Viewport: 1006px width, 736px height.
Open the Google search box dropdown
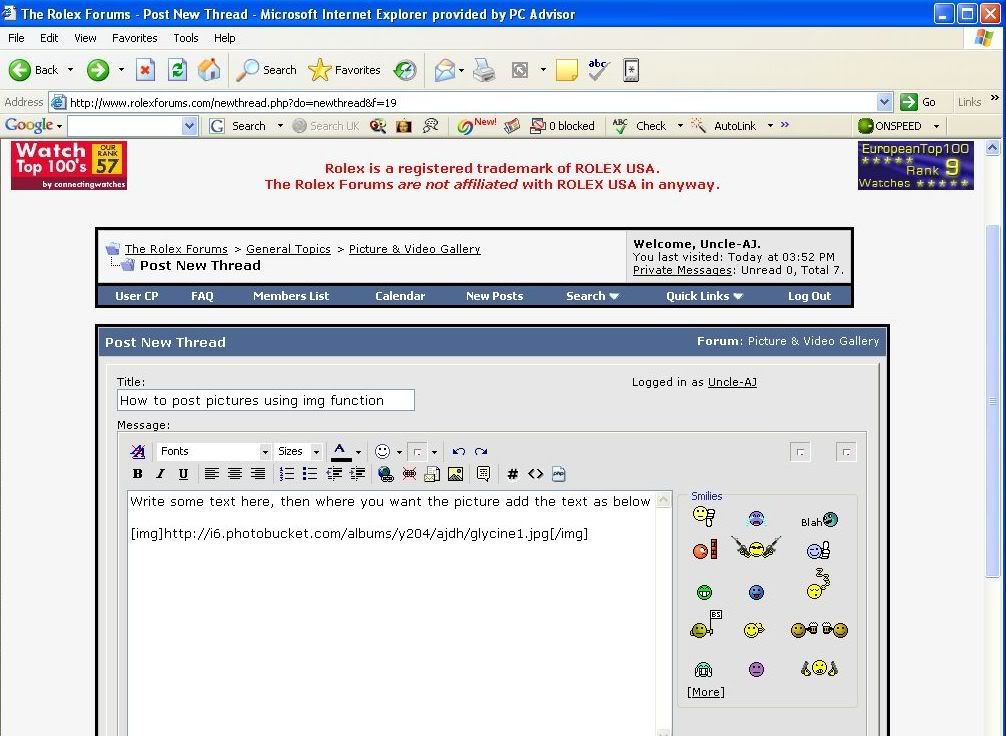(x=189, y=126)
